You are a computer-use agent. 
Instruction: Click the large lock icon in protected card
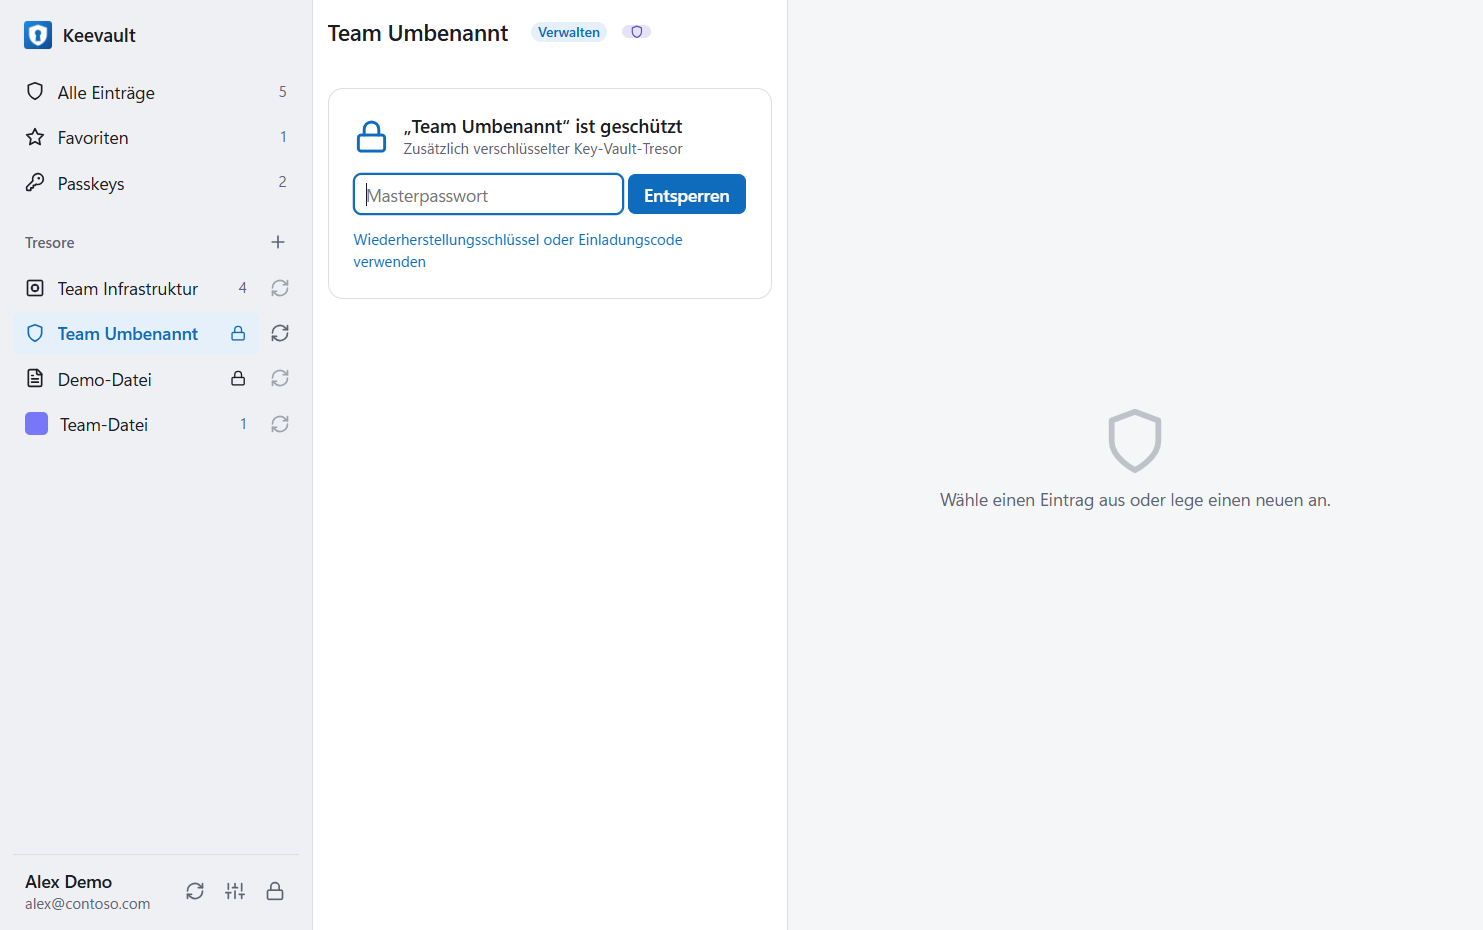[x=371, y=137]
